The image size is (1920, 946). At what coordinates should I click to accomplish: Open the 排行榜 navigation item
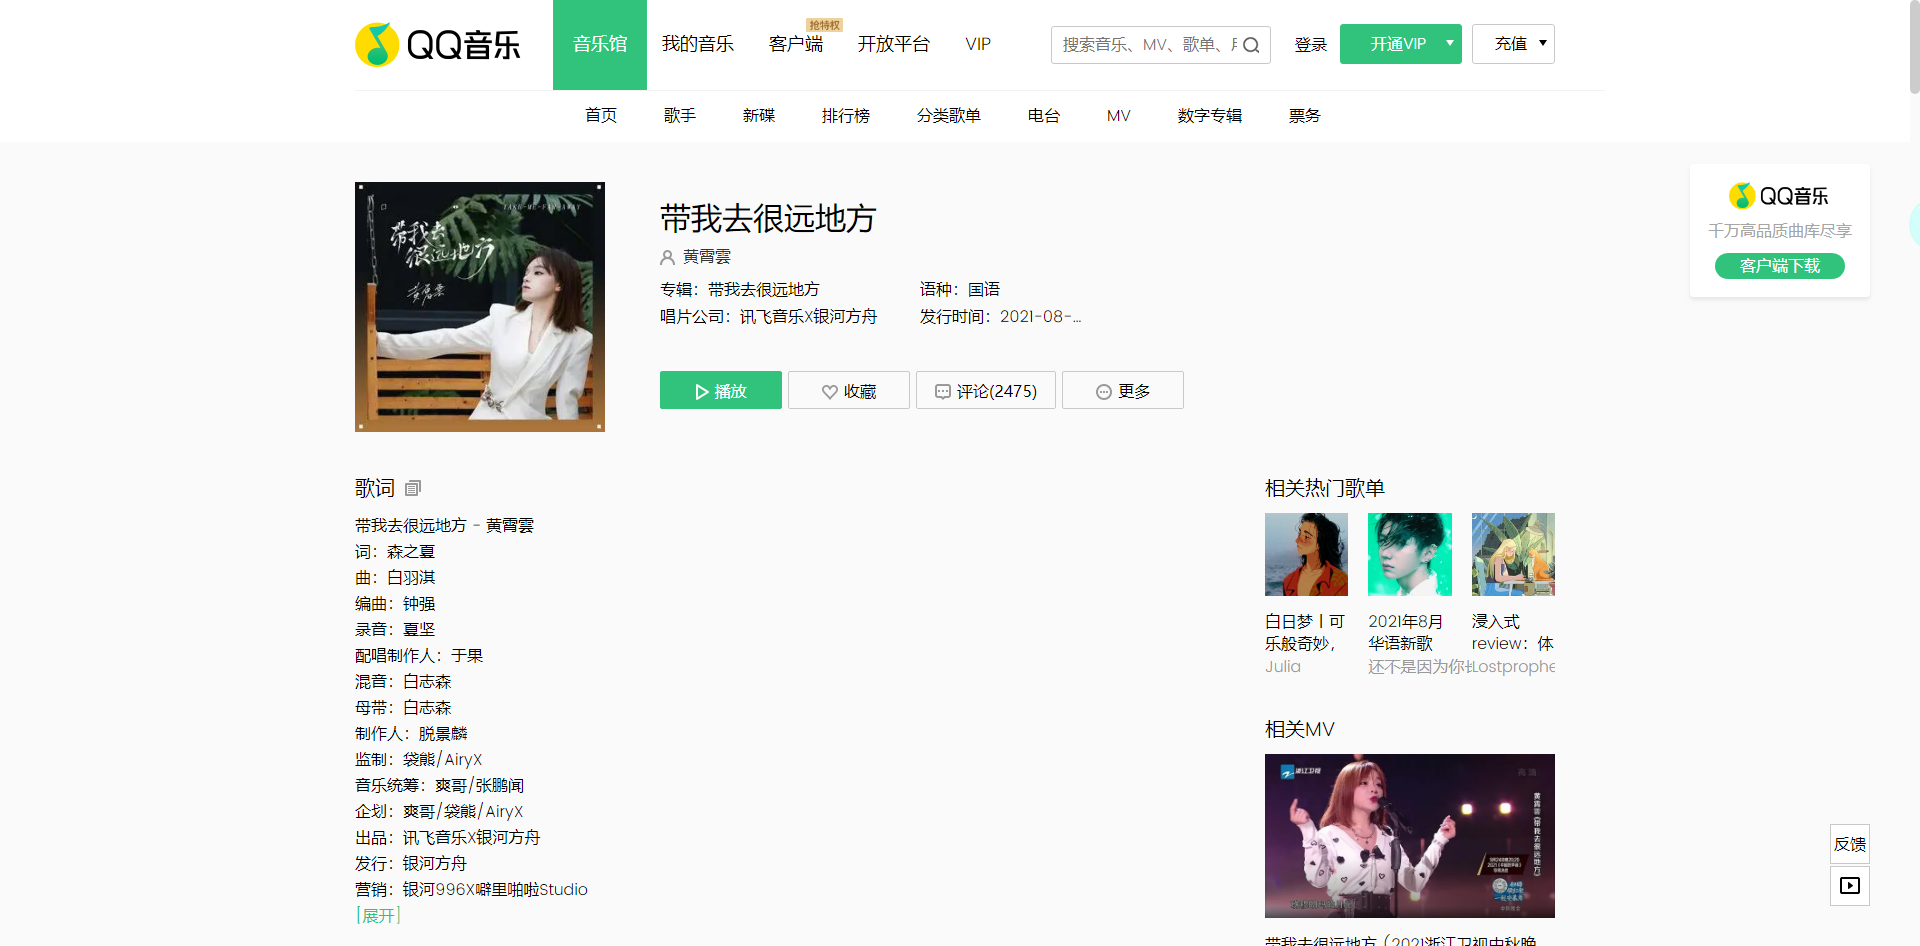845,116
